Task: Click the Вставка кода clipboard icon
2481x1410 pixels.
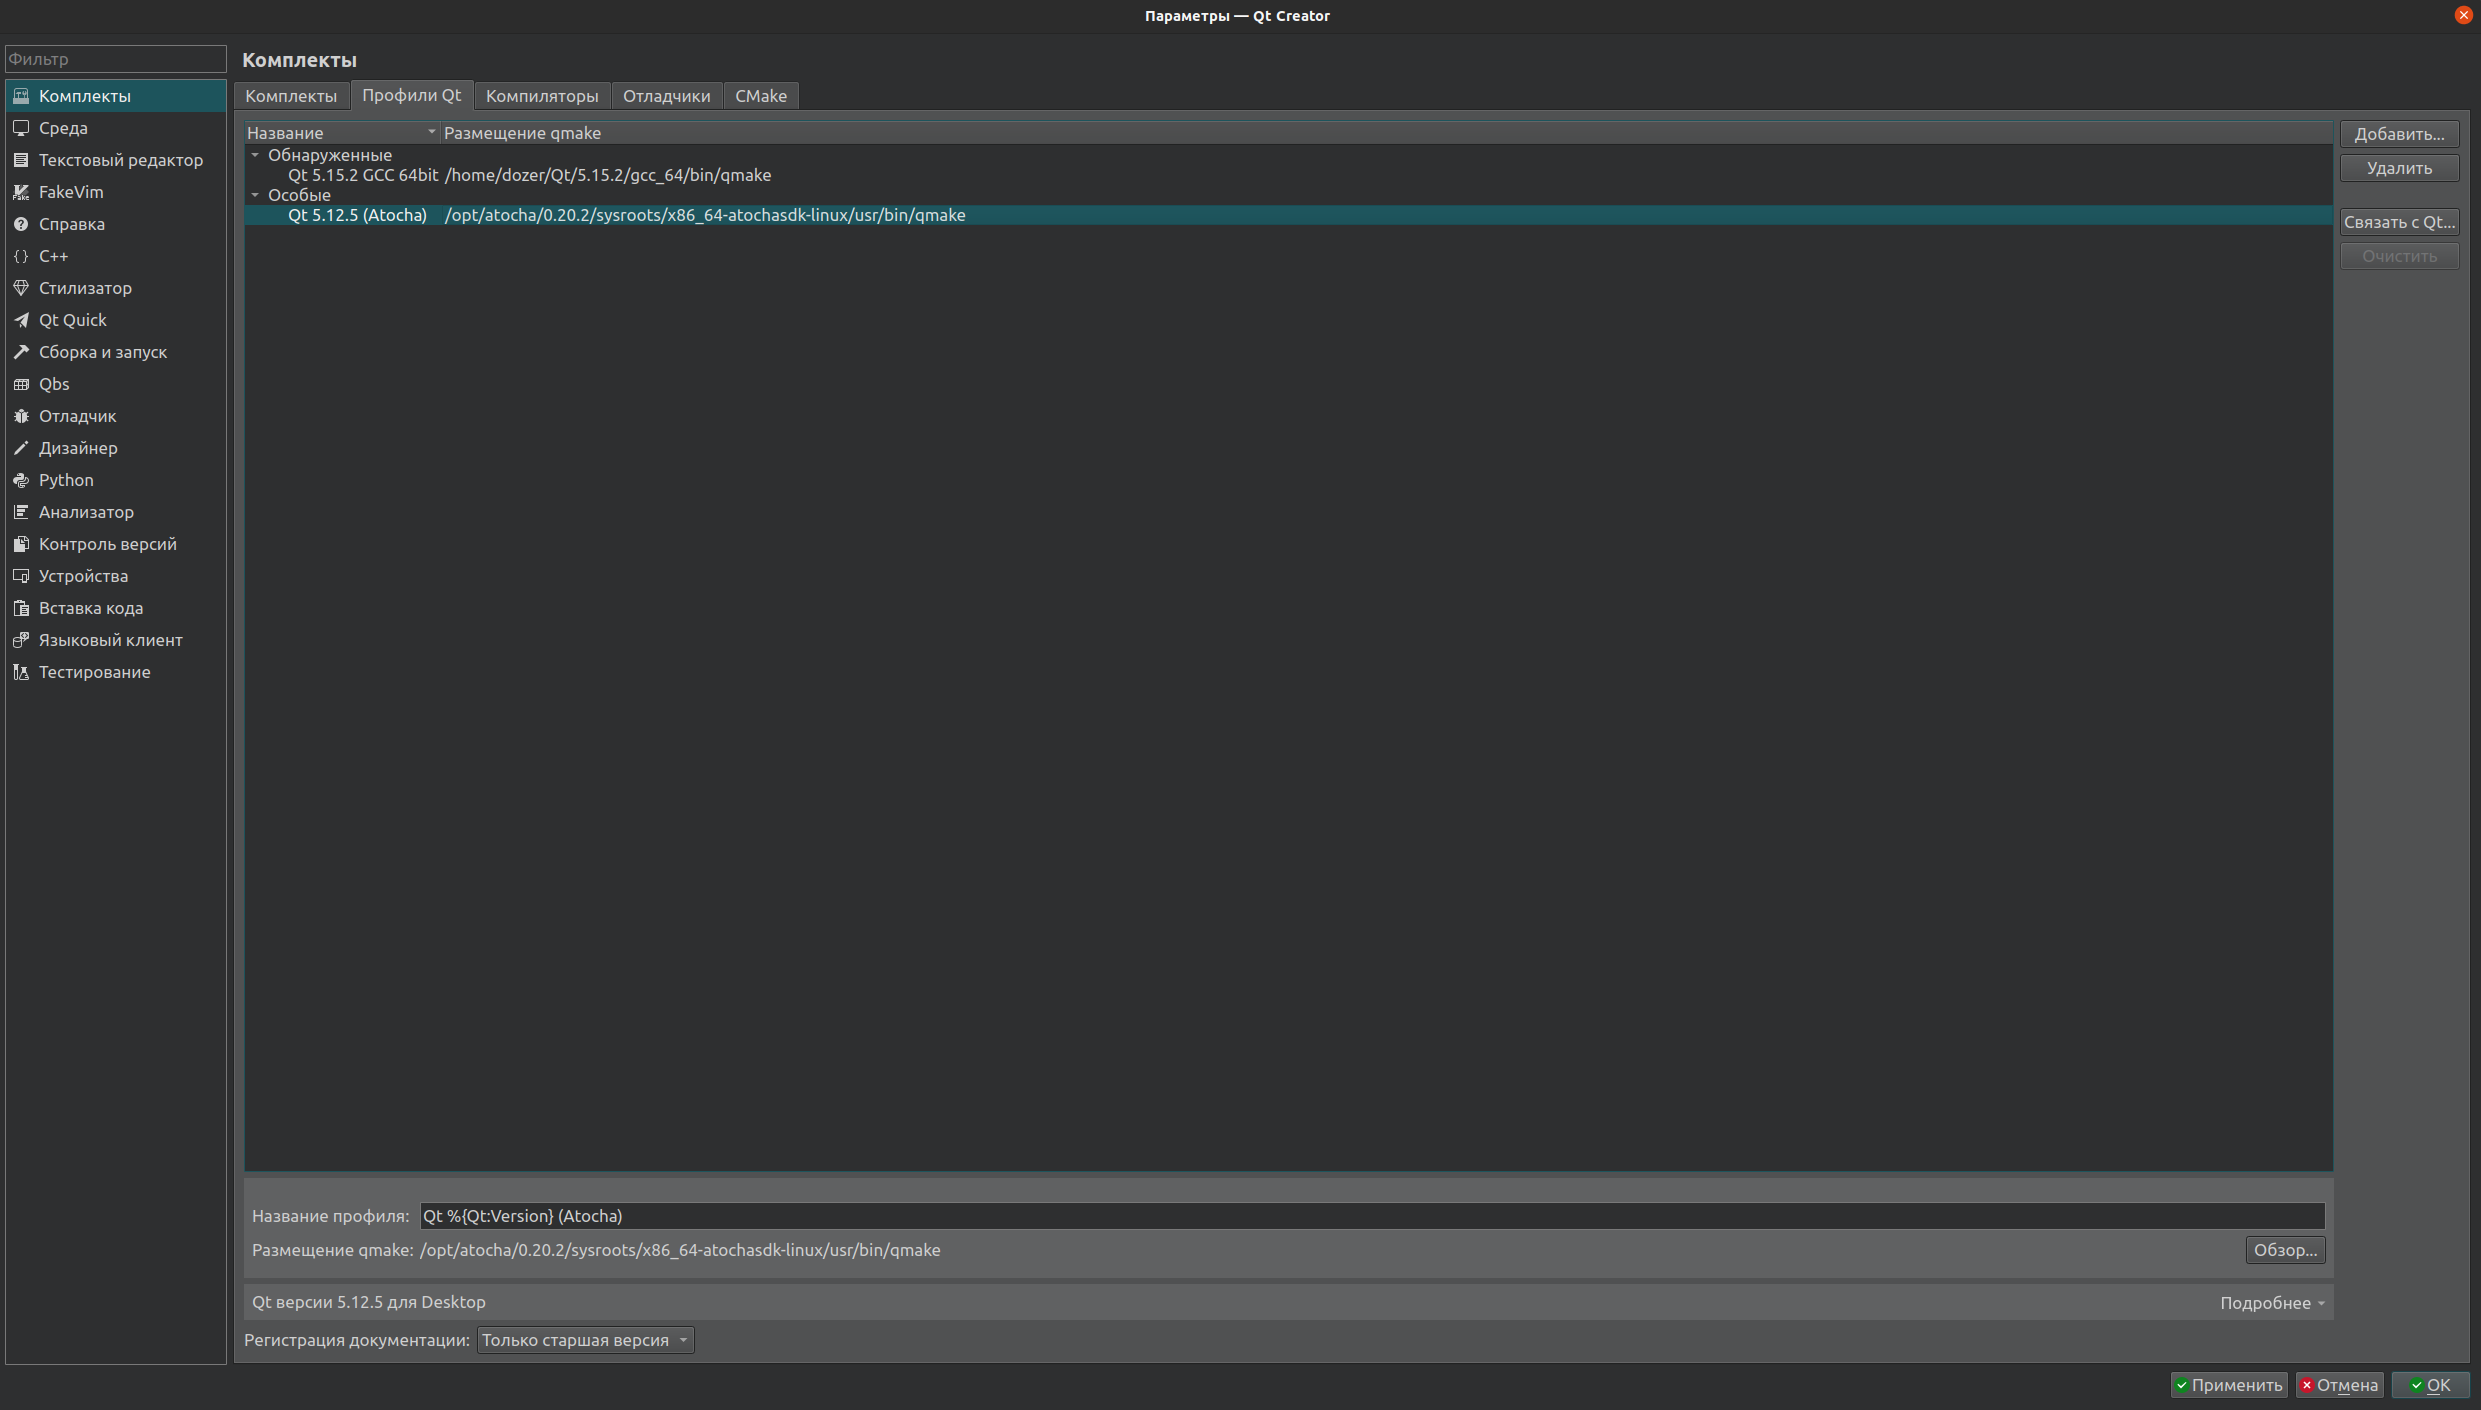Action: [21, 608]
